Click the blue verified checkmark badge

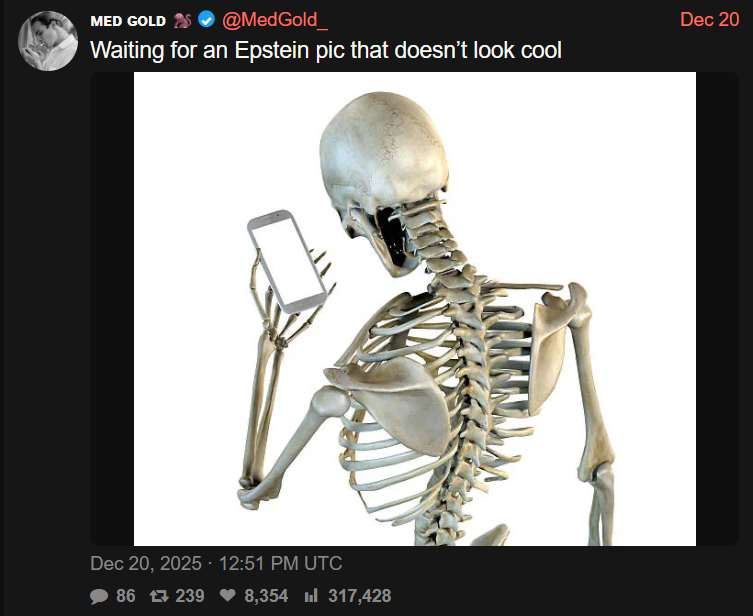(x=206, y=20)
